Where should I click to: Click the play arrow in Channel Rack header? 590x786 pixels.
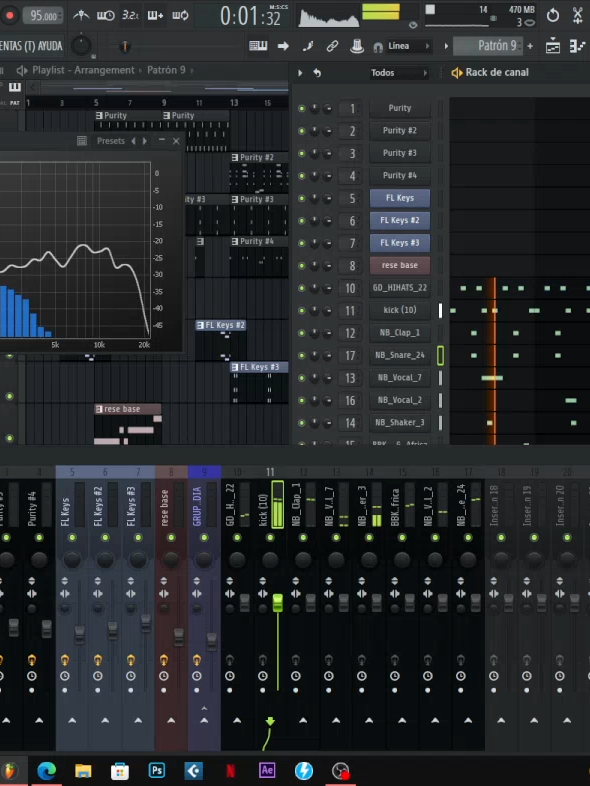(x=300, y=73)
